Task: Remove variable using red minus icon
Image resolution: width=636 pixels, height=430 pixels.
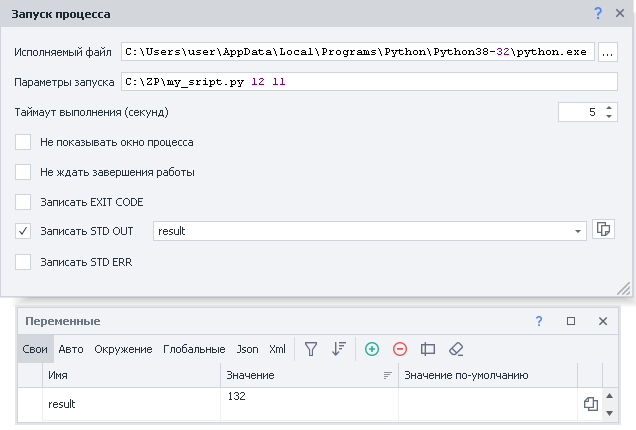Action: [400, 349]
